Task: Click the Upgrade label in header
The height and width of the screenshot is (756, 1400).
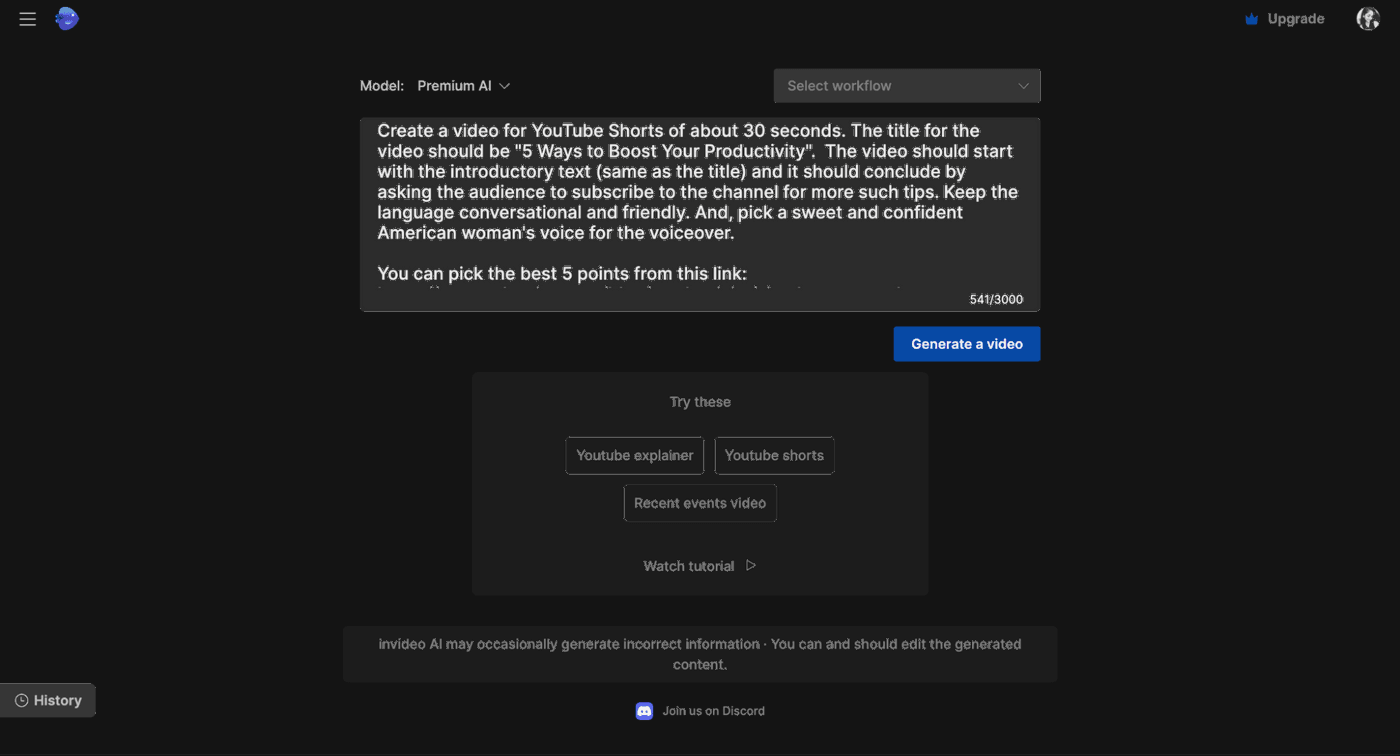Action: click(x=1295, y=19)
